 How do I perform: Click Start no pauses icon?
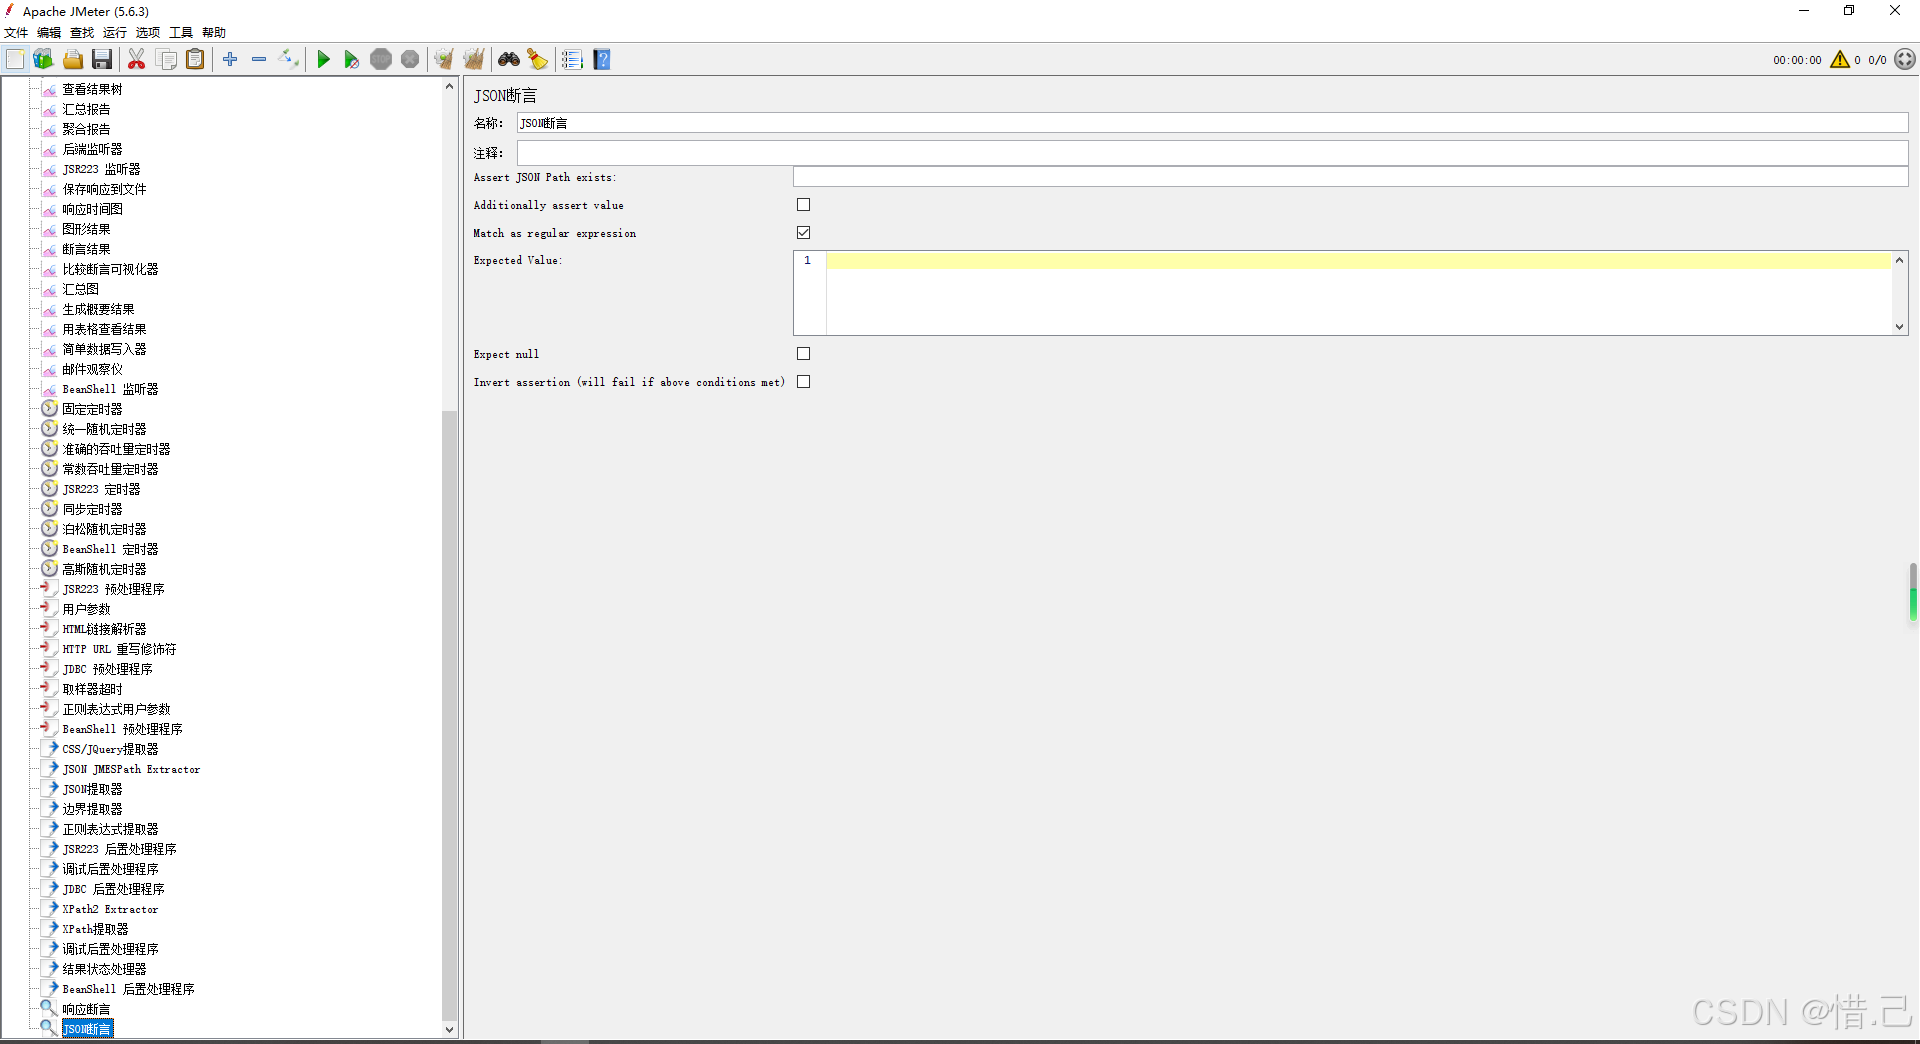click(351, 60)
